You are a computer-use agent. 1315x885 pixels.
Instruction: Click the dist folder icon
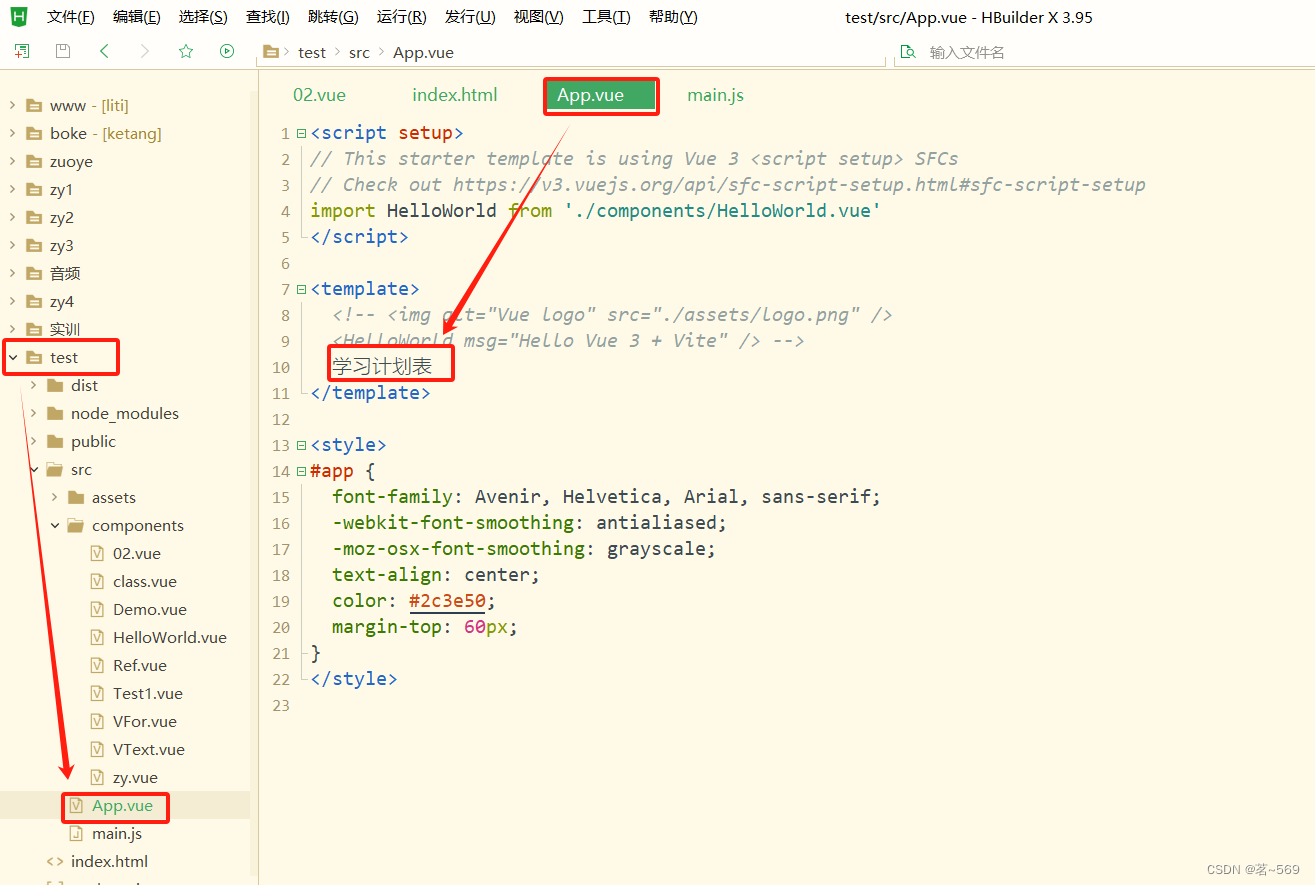point(55,385)
